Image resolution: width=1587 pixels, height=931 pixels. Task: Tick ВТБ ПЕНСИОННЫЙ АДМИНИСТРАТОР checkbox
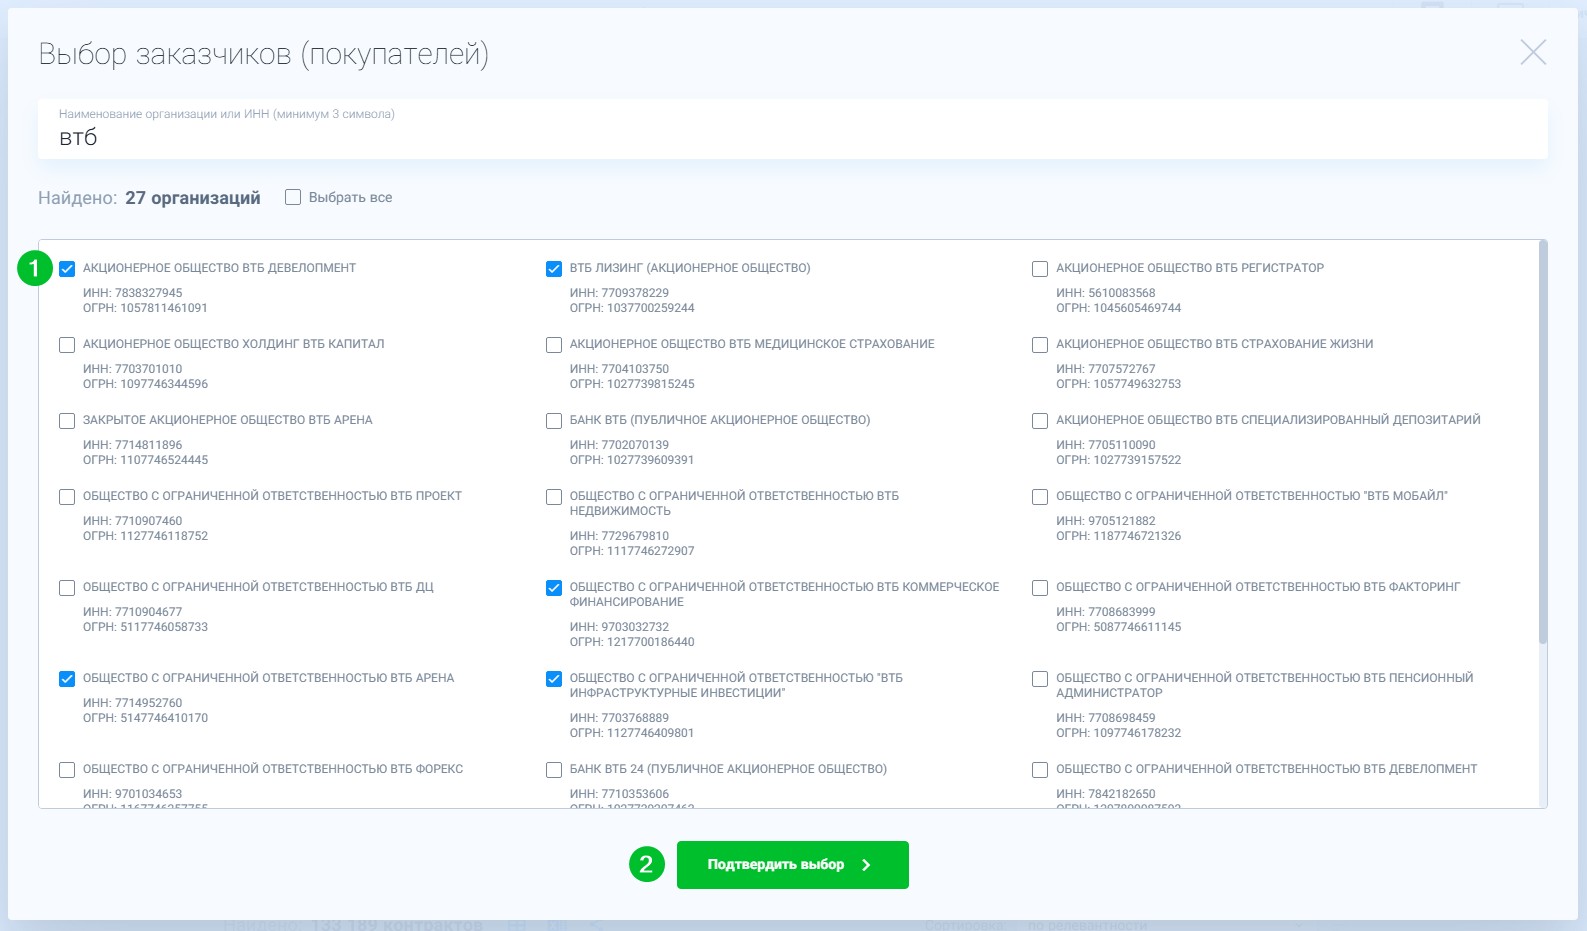(x=1040, y=679)
